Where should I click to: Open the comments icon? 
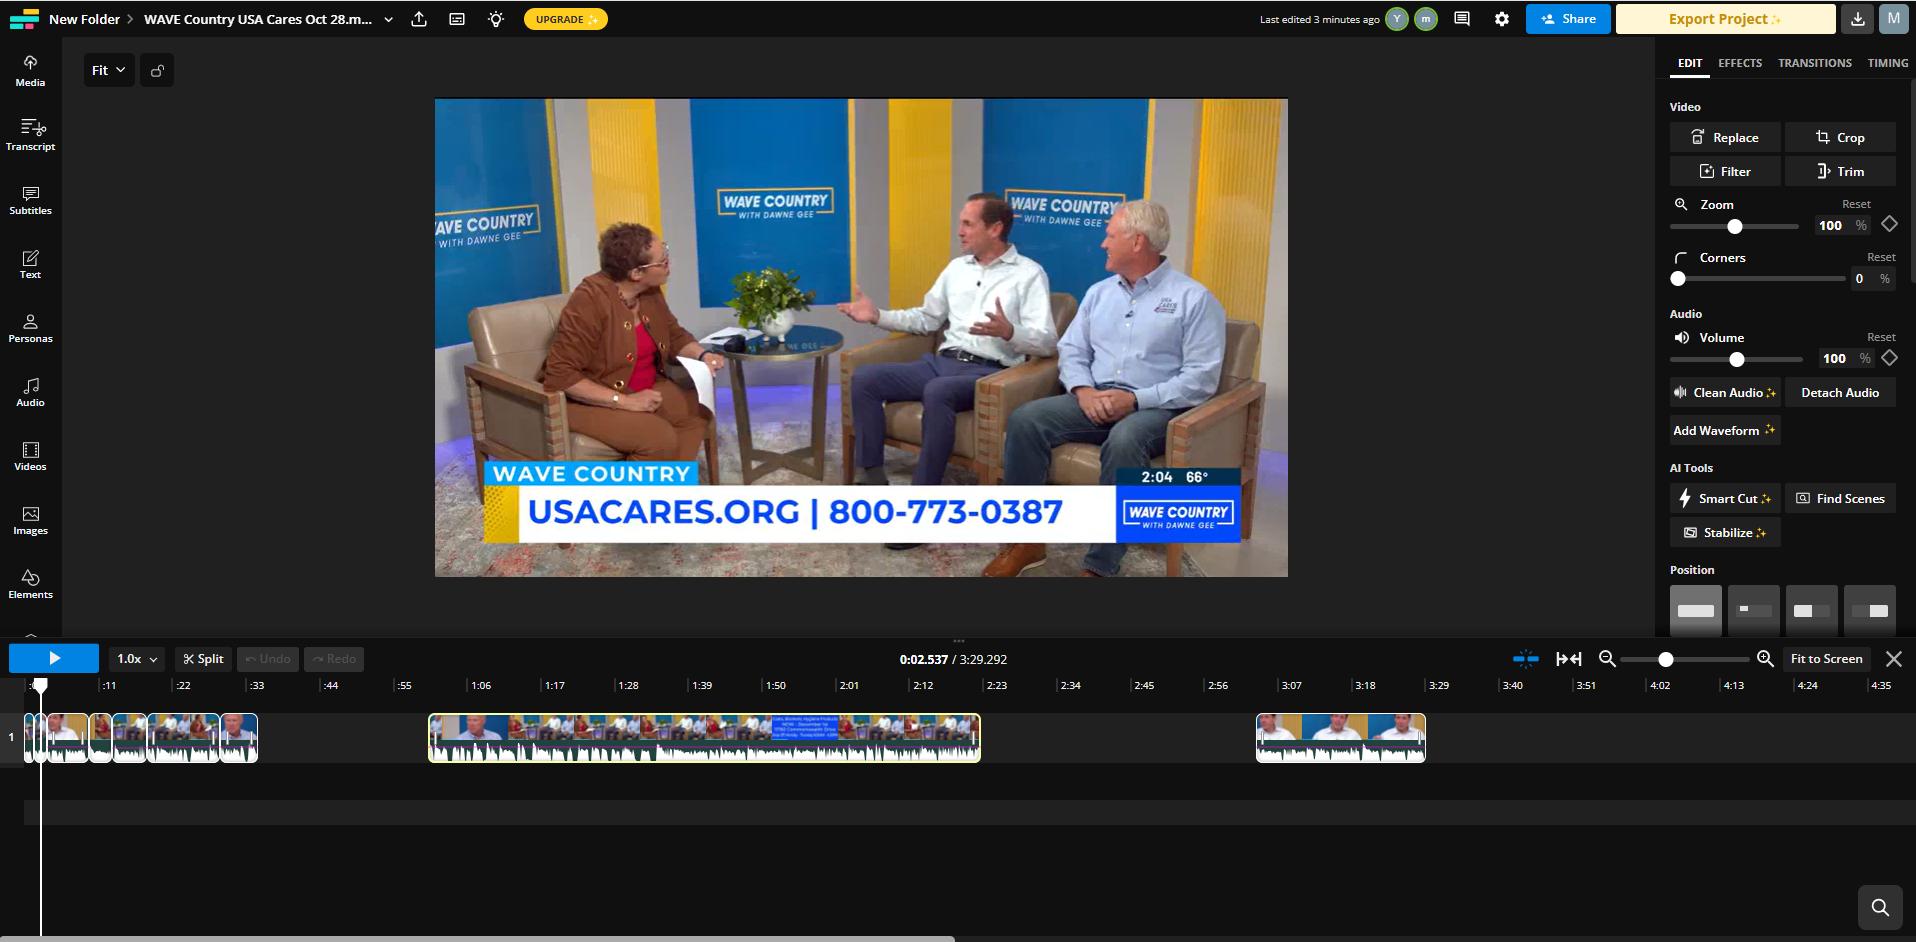[x=1462, y=19]
